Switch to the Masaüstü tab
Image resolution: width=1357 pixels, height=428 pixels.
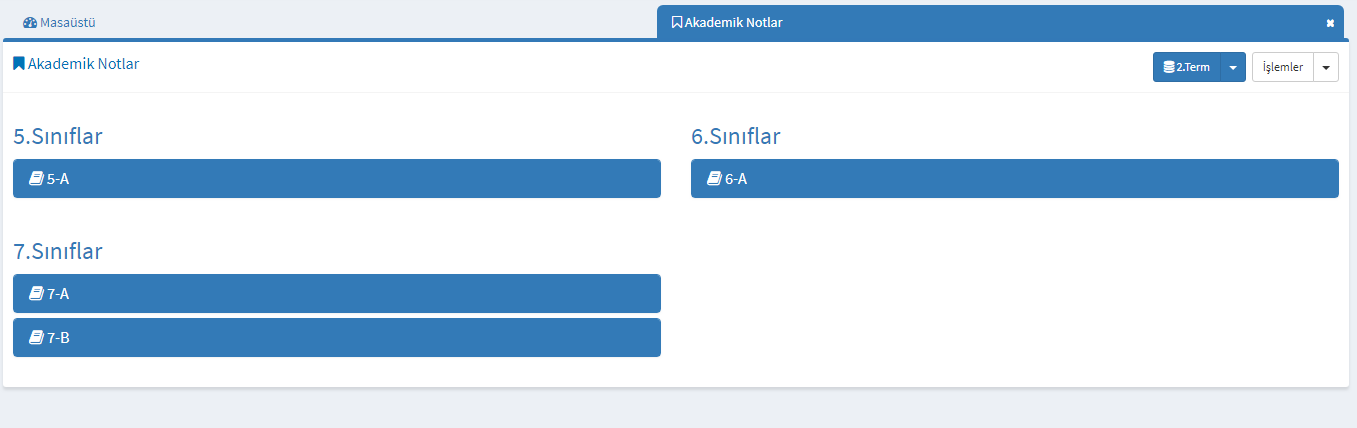pyautogui.click(x=67, y=22)
